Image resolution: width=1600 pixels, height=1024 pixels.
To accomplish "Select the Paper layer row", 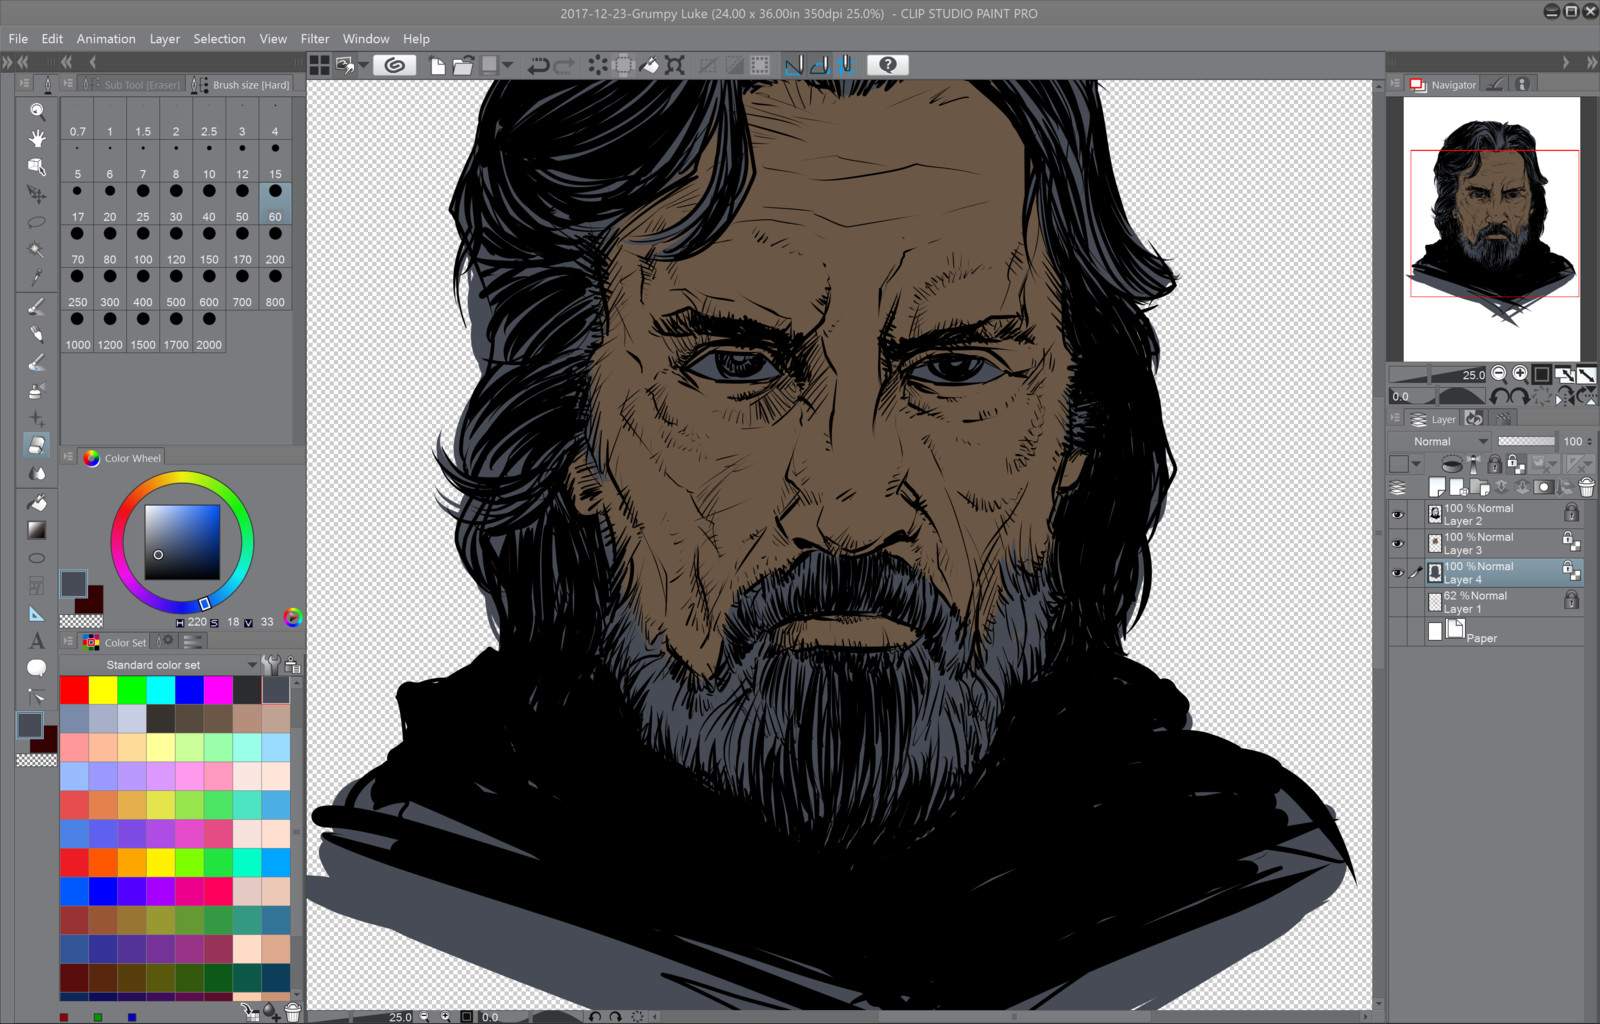I will [x=1486, y=631].
